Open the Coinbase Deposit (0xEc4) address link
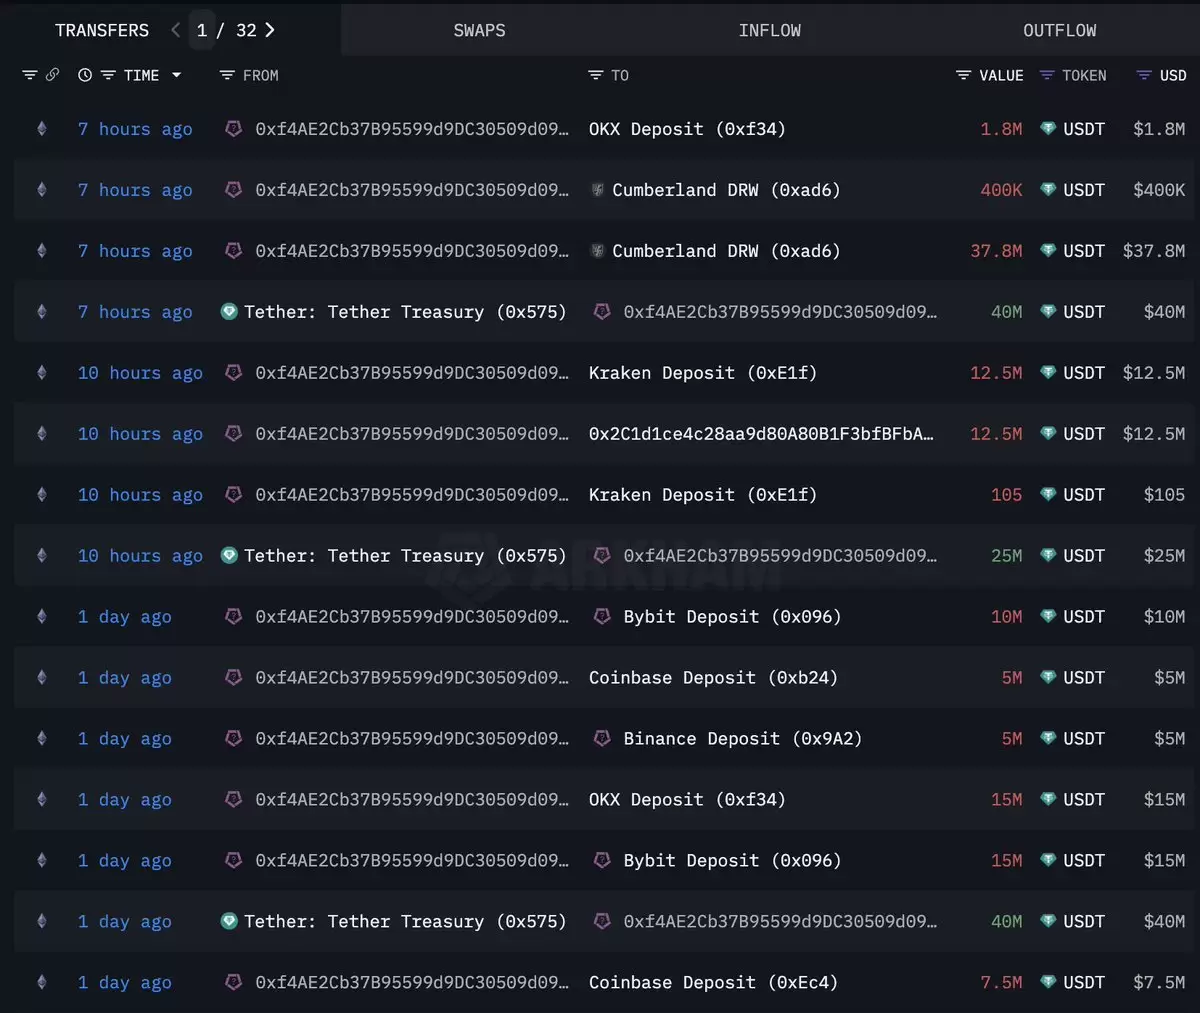 coord(714,982)
